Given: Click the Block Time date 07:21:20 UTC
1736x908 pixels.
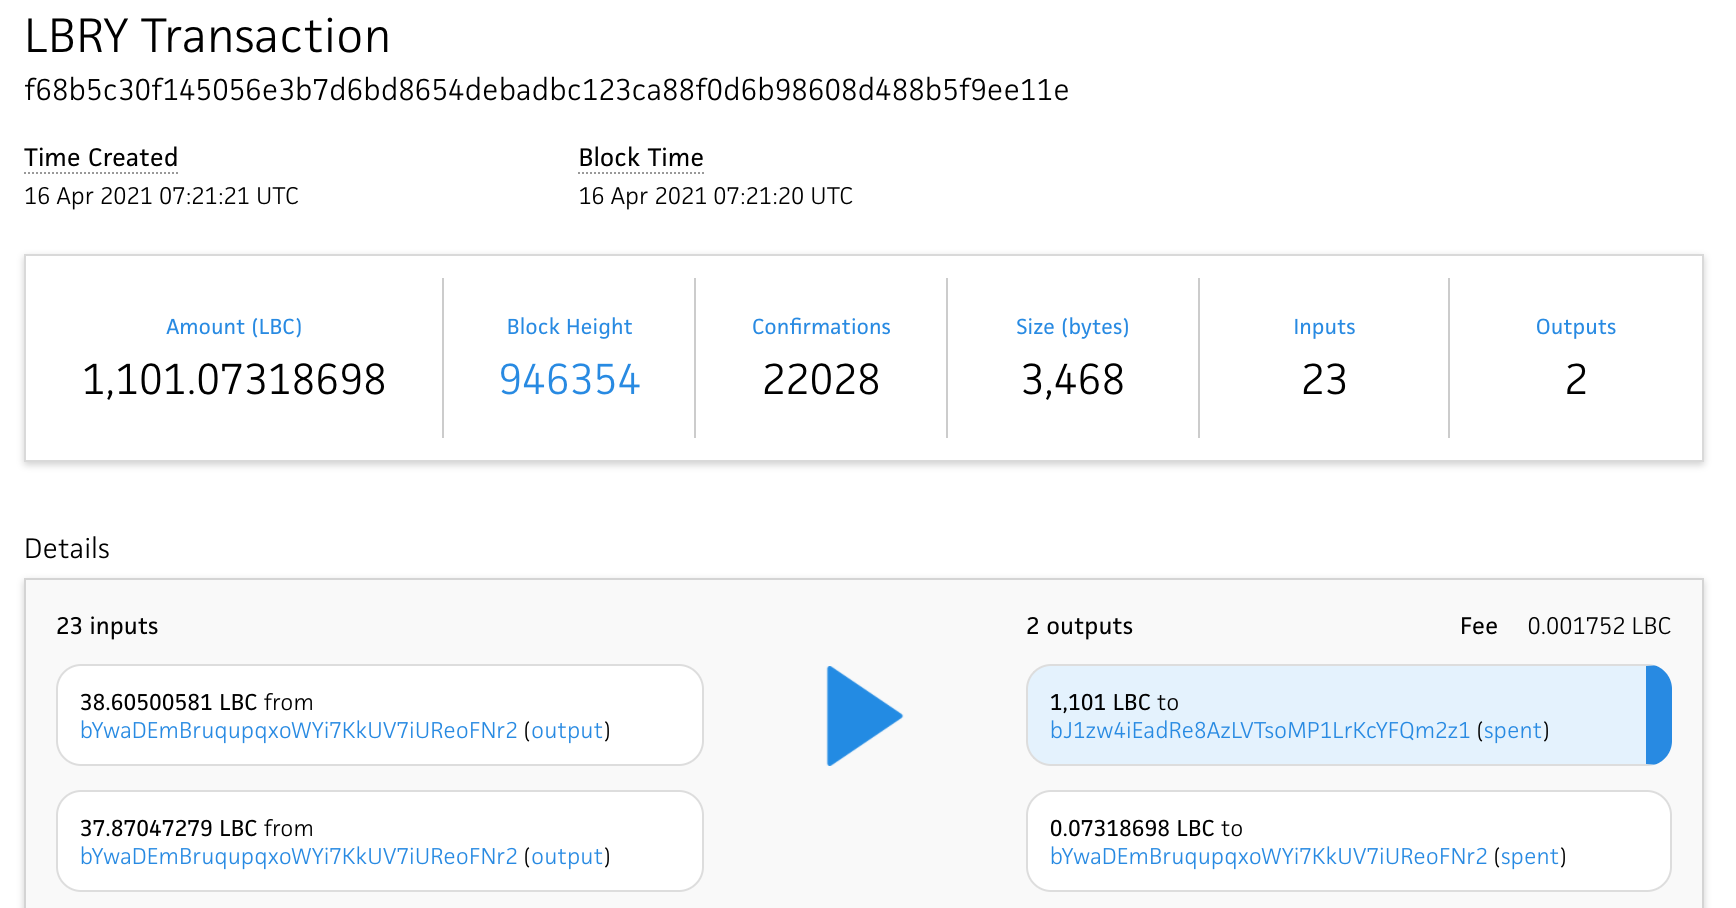Looking at the screenshot, I should coord(716,196).
